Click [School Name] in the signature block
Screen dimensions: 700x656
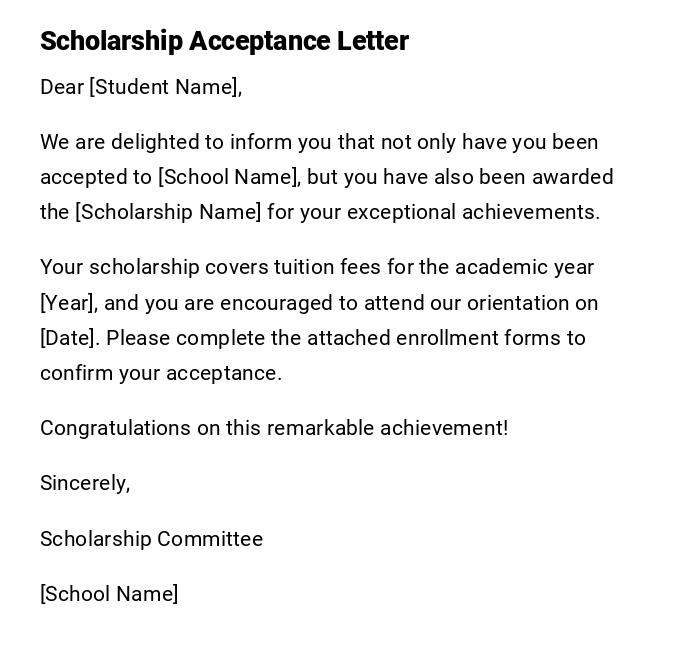[109, 594]
